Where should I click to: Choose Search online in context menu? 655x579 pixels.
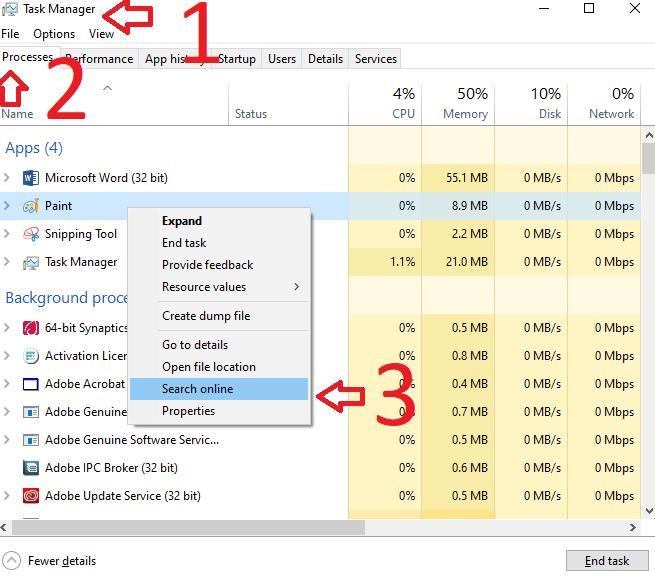click(x=219, y=389)
